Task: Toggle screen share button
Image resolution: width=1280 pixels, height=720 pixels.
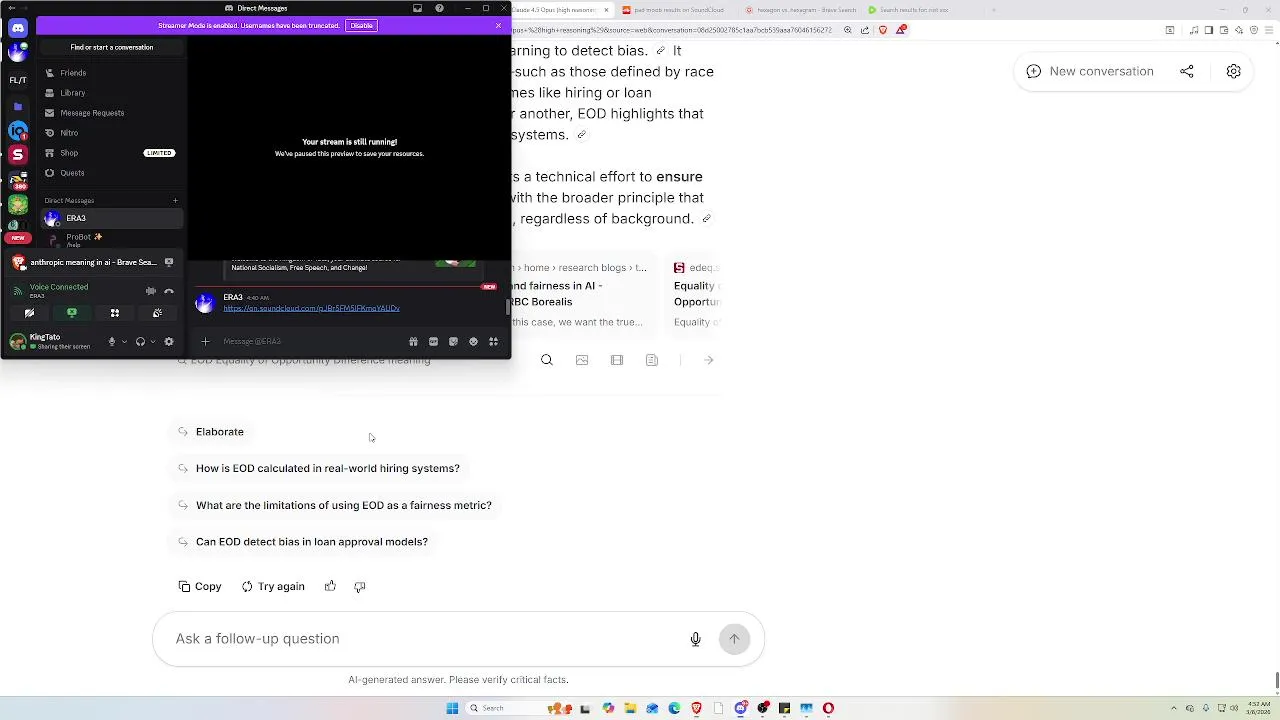Action: 71,313
